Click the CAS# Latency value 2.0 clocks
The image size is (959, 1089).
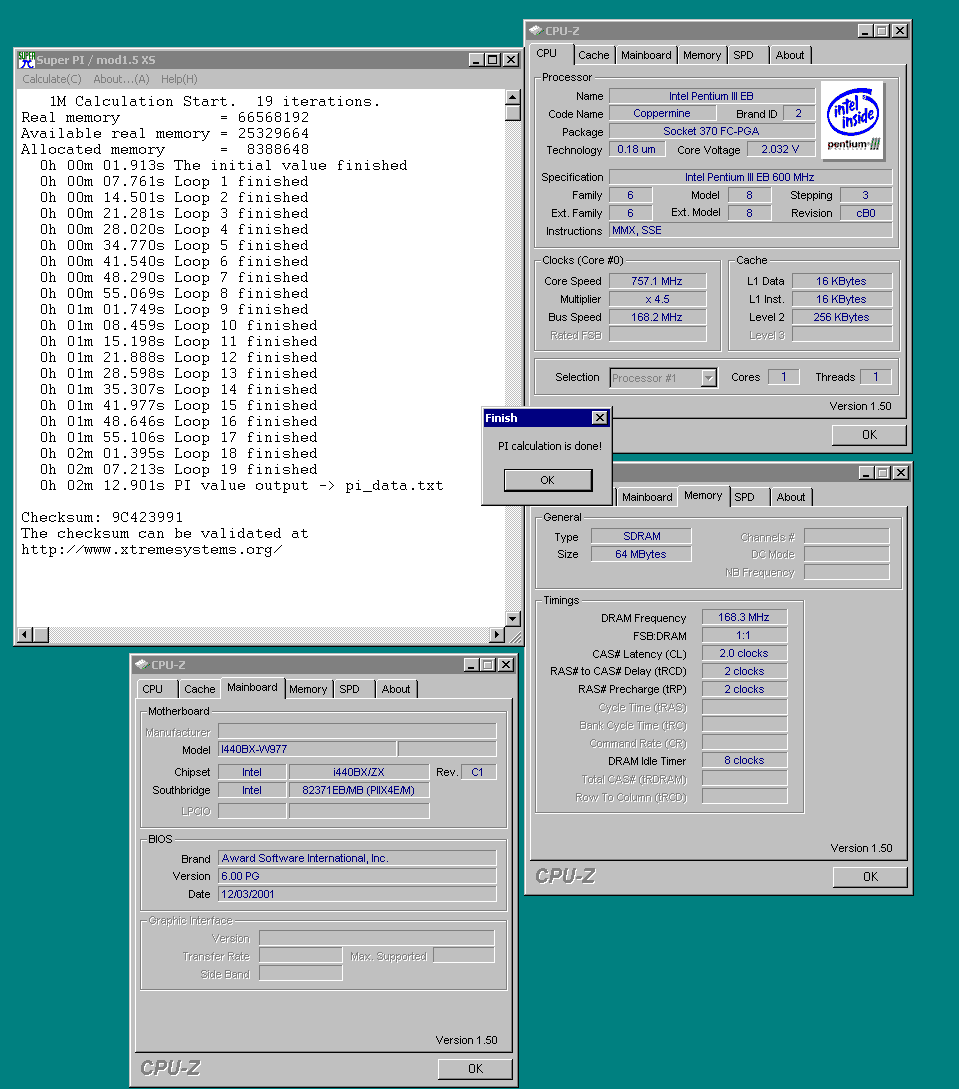pyautogui.click(x=744, y=654)
